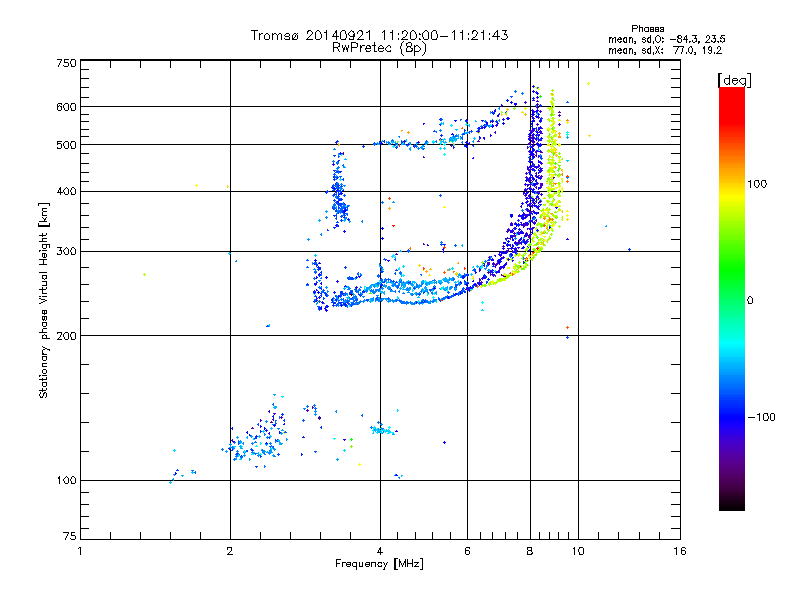Click the '100' colorbar tick label
The height and width of the screenshot is (600, 800).
757,184
